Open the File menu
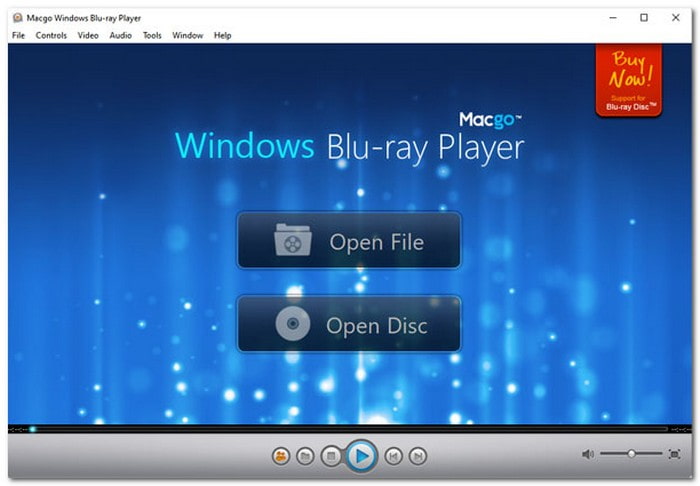700x486 pixels. pos(18,35)
